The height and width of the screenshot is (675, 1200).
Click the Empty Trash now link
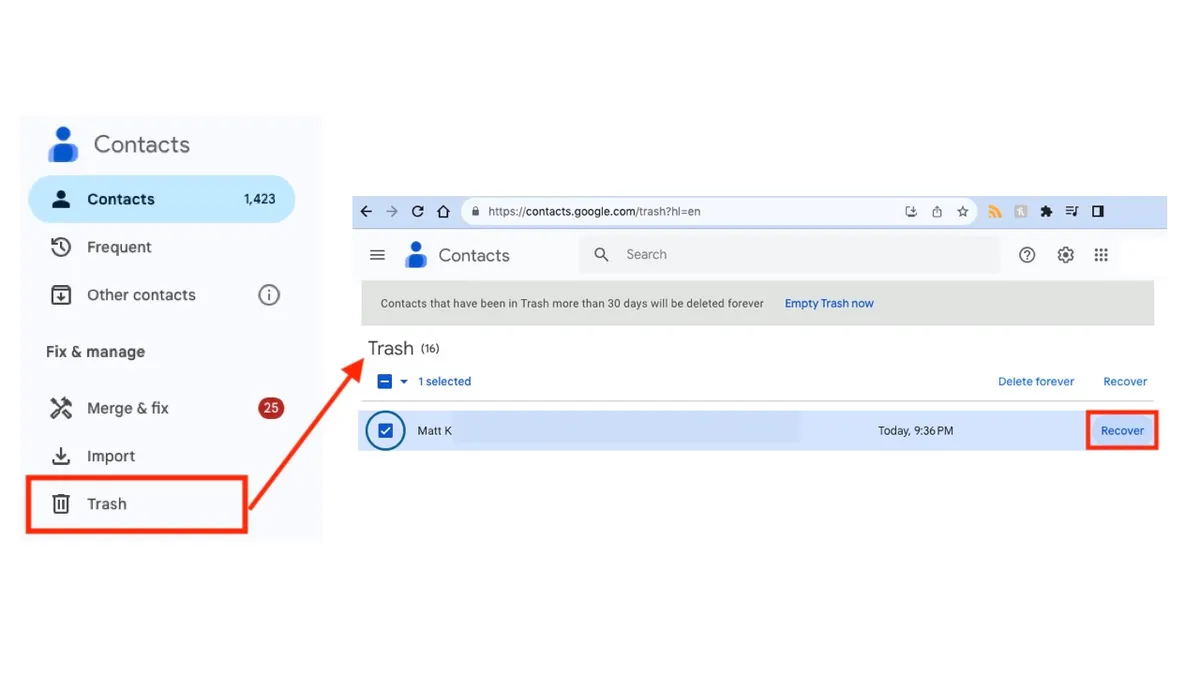click(x=829, y=303)
